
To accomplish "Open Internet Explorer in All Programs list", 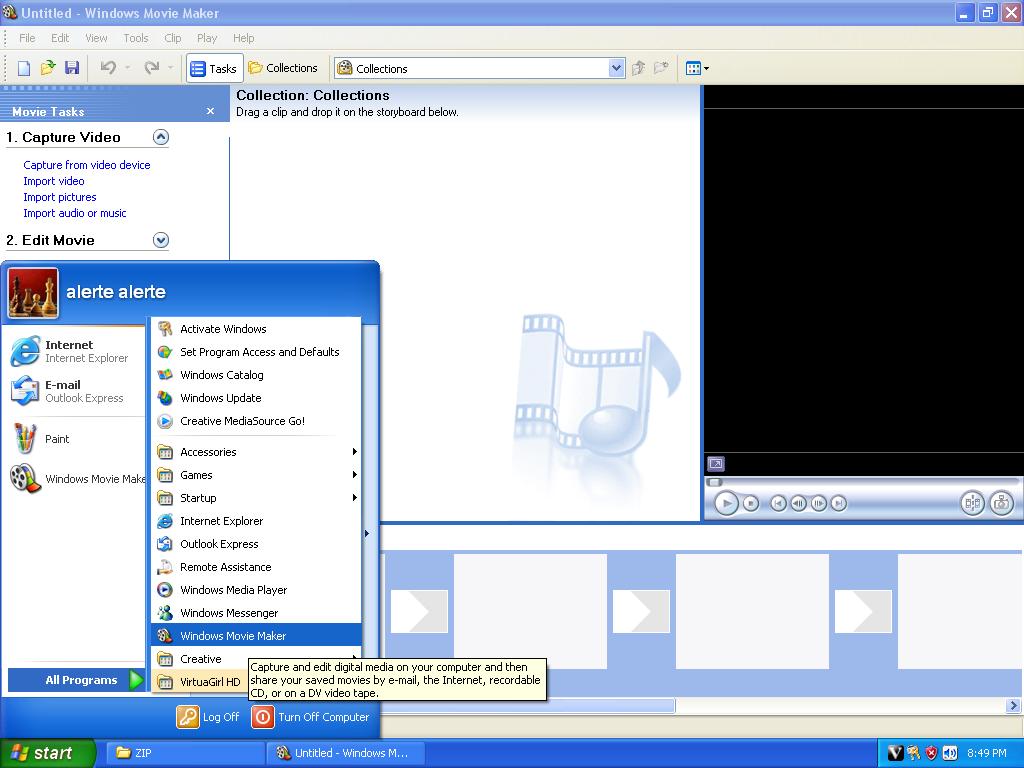I will click(x=256, y=521).
